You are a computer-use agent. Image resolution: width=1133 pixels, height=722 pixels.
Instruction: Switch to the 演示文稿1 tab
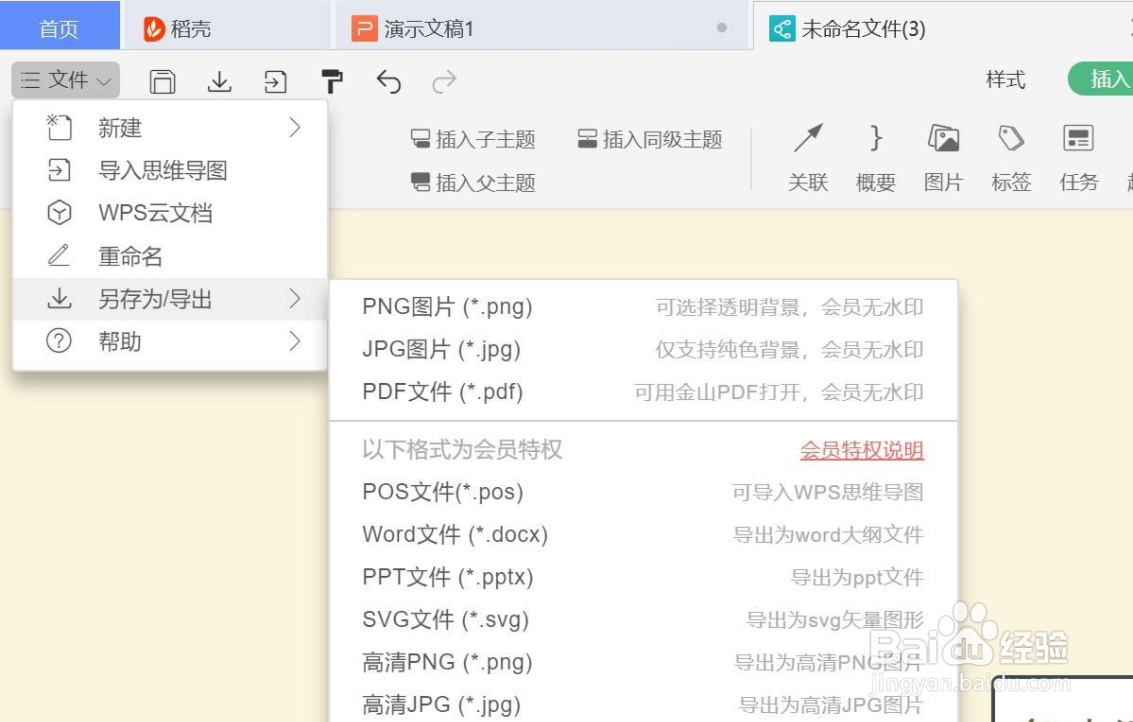[542, 28]
